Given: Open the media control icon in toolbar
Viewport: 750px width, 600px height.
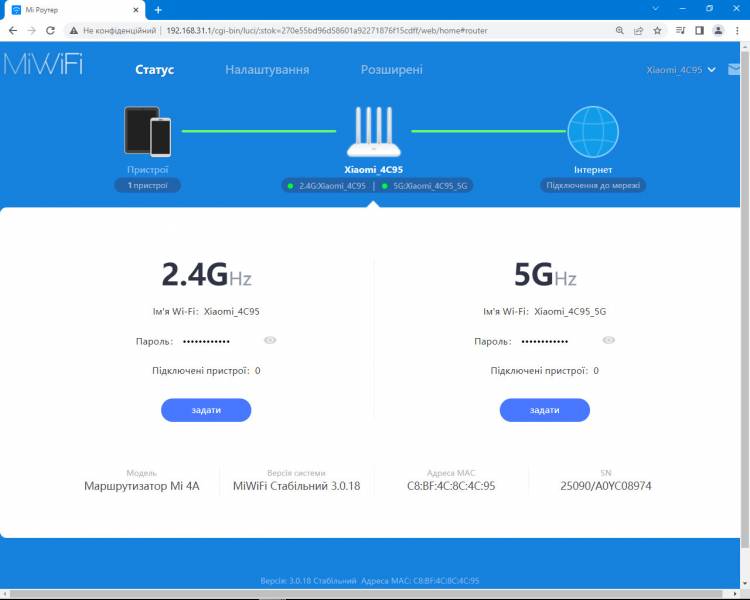Looking at the screenshot, I should pyautogui.click(x=680, y=31).
